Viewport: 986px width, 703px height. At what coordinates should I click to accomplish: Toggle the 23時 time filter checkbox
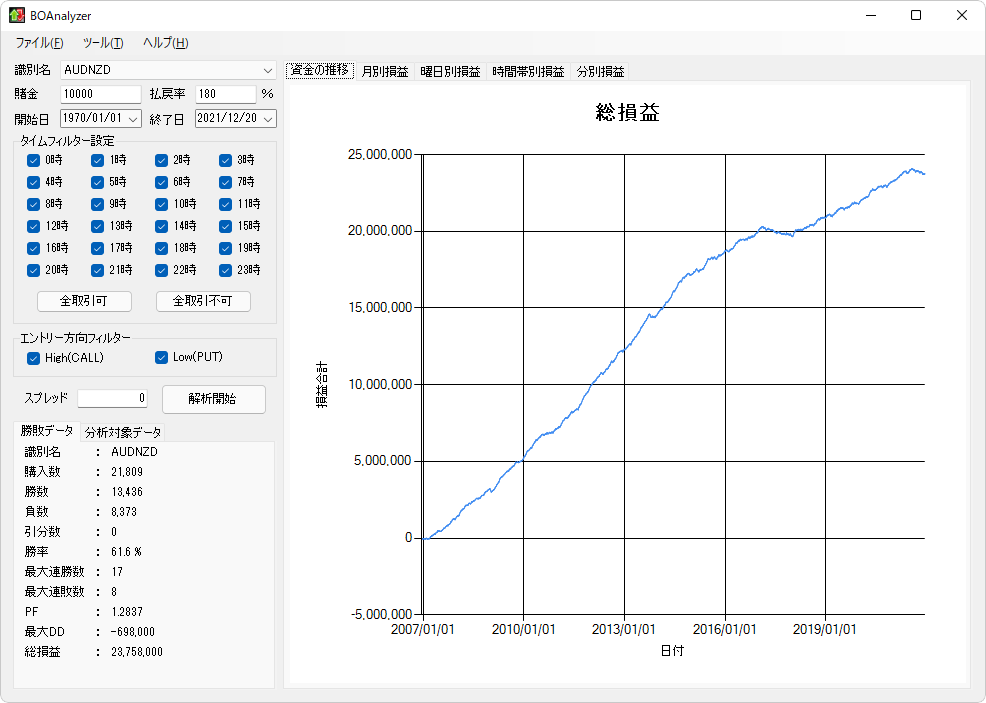tap(226, 270)
